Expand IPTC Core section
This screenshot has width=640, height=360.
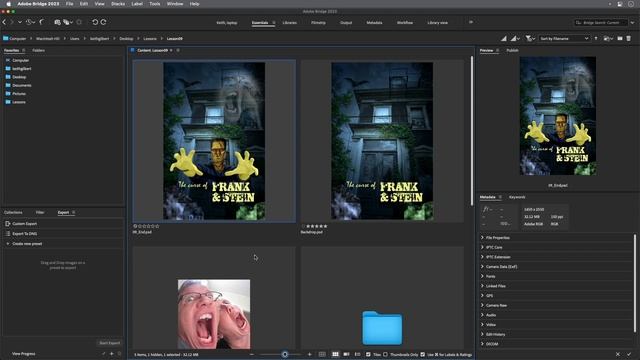point(482,247)
